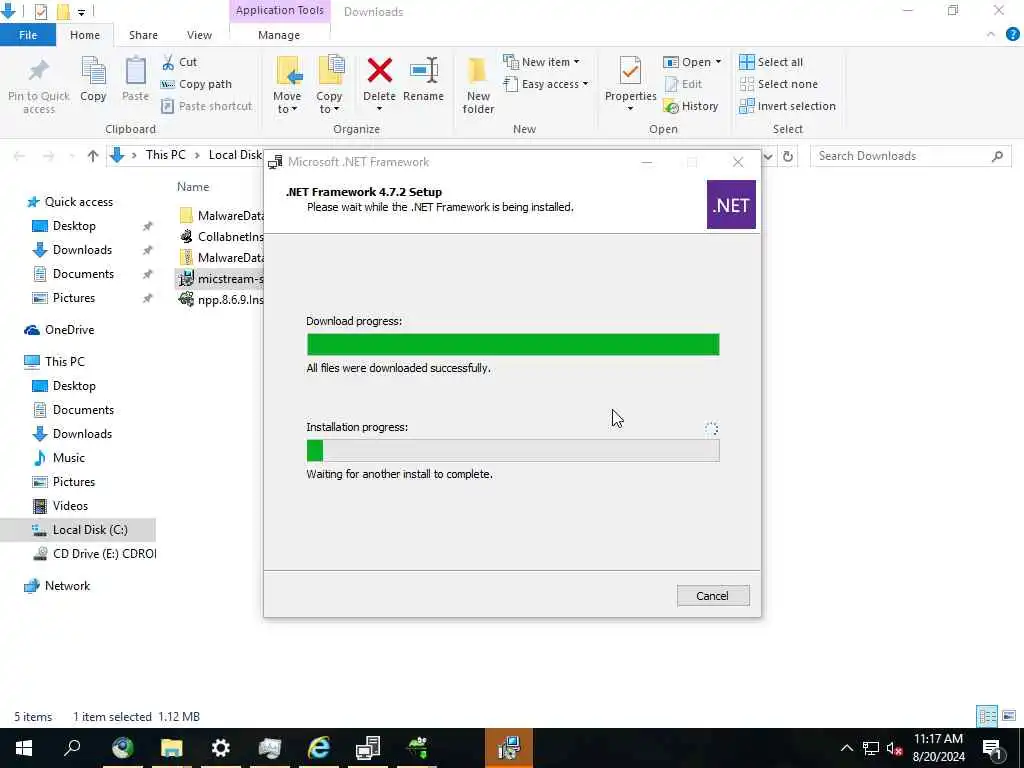Click Select all in ribbon
The height and width of the screenshot is (768, 1024).
[771, 62]
